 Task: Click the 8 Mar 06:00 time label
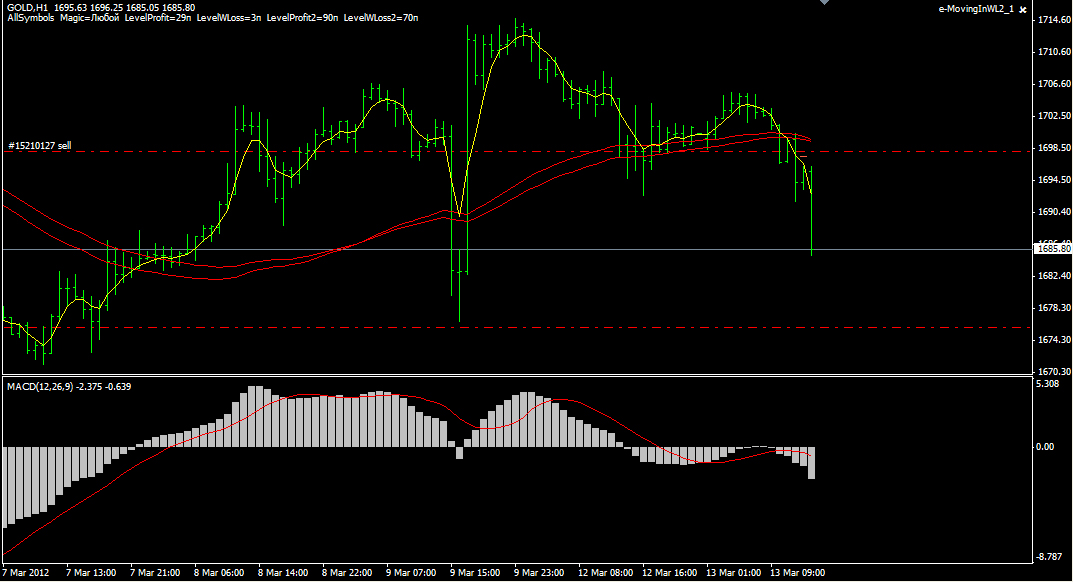click(x=219, y=573)
